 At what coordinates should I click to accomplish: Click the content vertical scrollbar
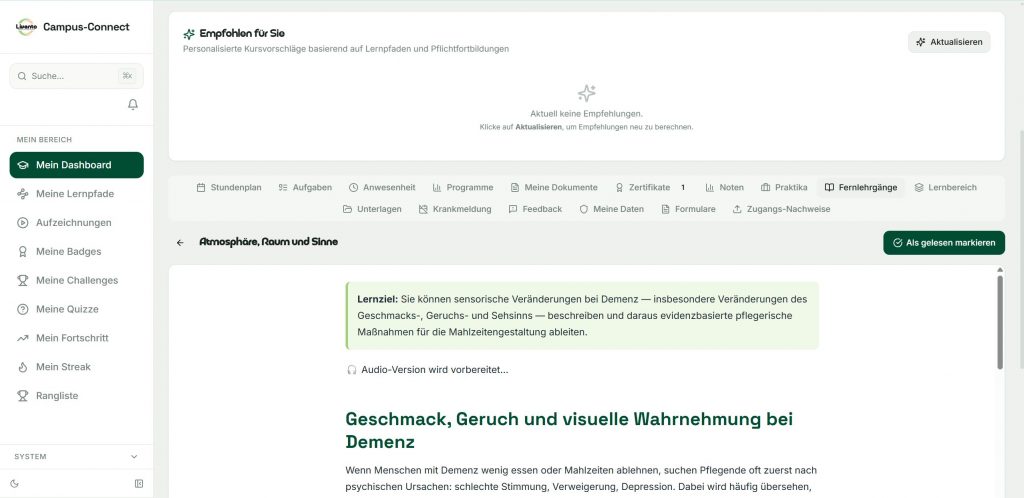(x=1000, y=321)
